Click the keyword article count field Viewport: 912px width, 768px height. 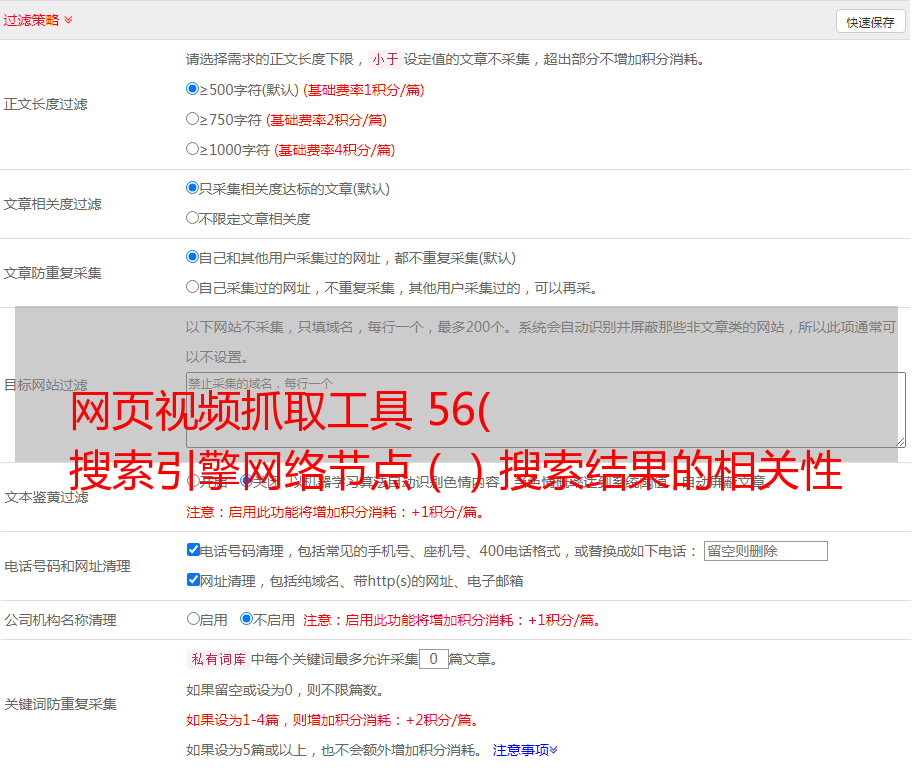click(434, 659)
